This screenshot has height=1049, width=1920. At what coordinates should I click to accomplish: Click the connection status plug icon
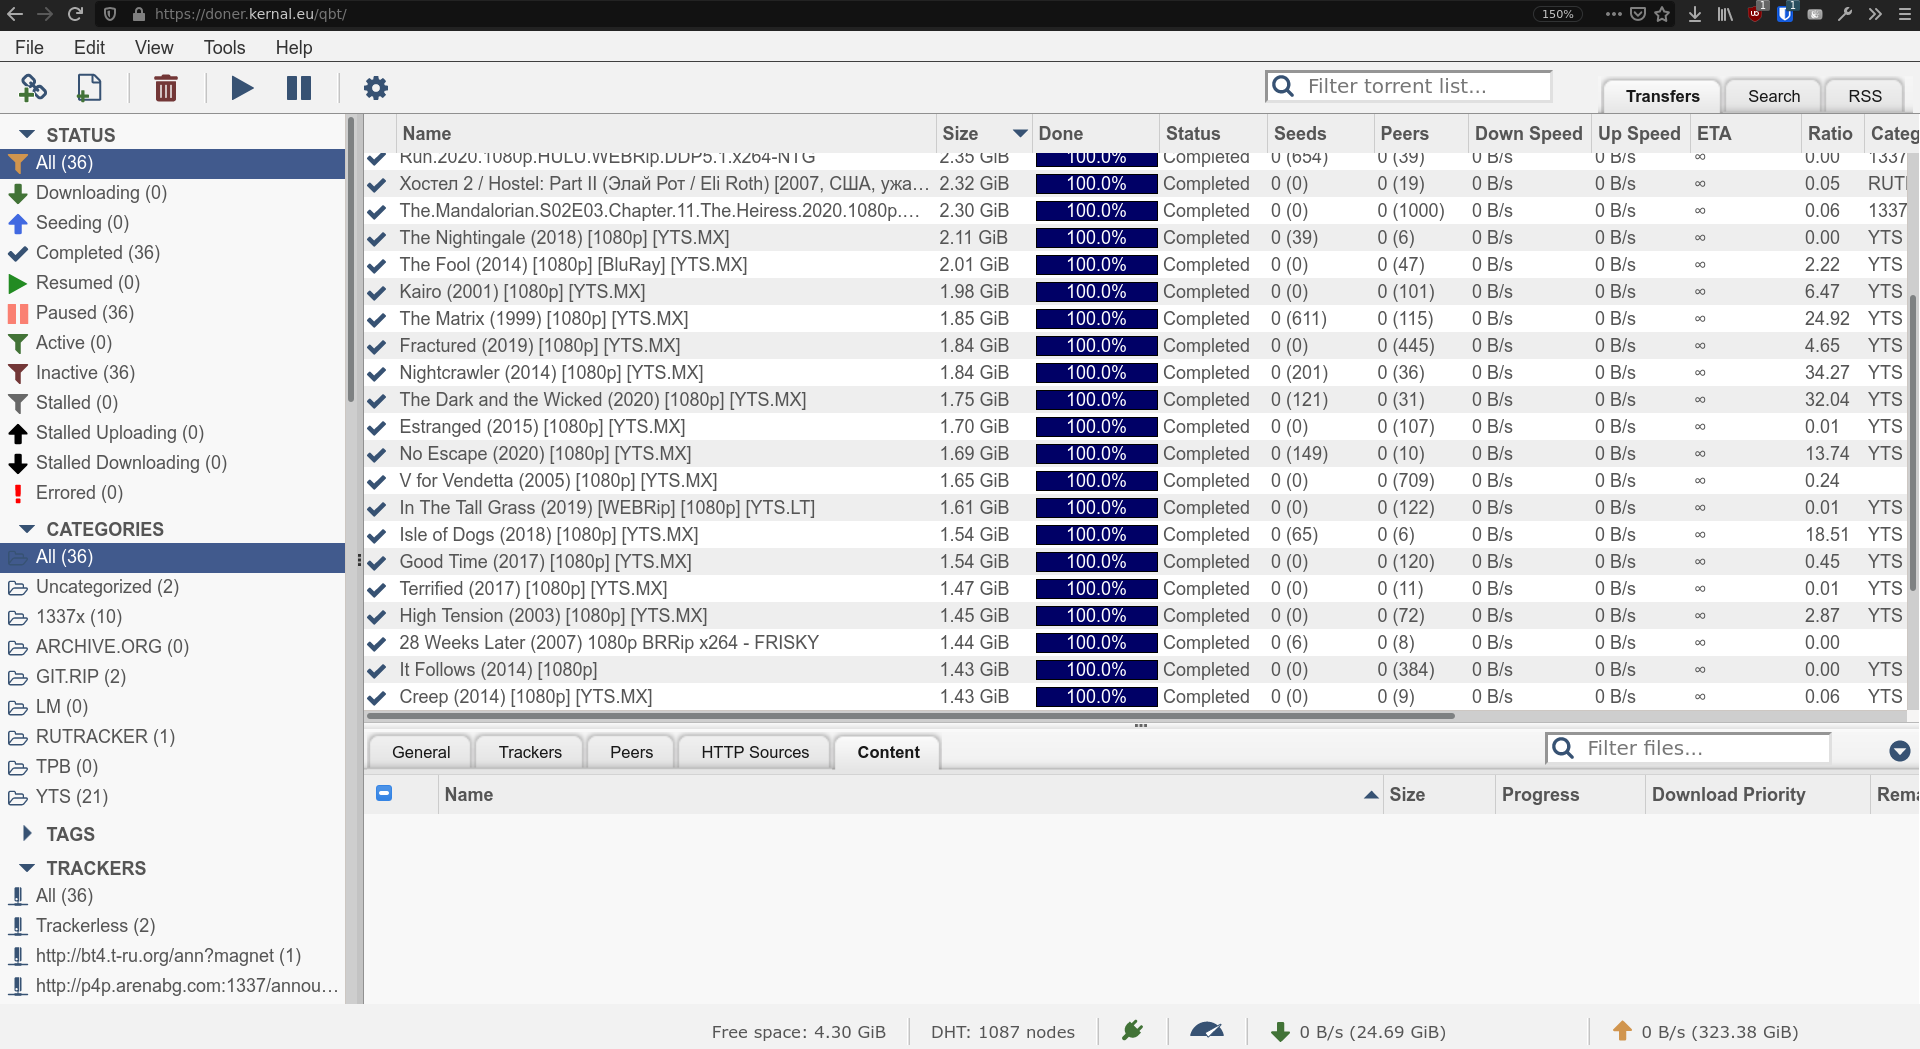1132,1031
